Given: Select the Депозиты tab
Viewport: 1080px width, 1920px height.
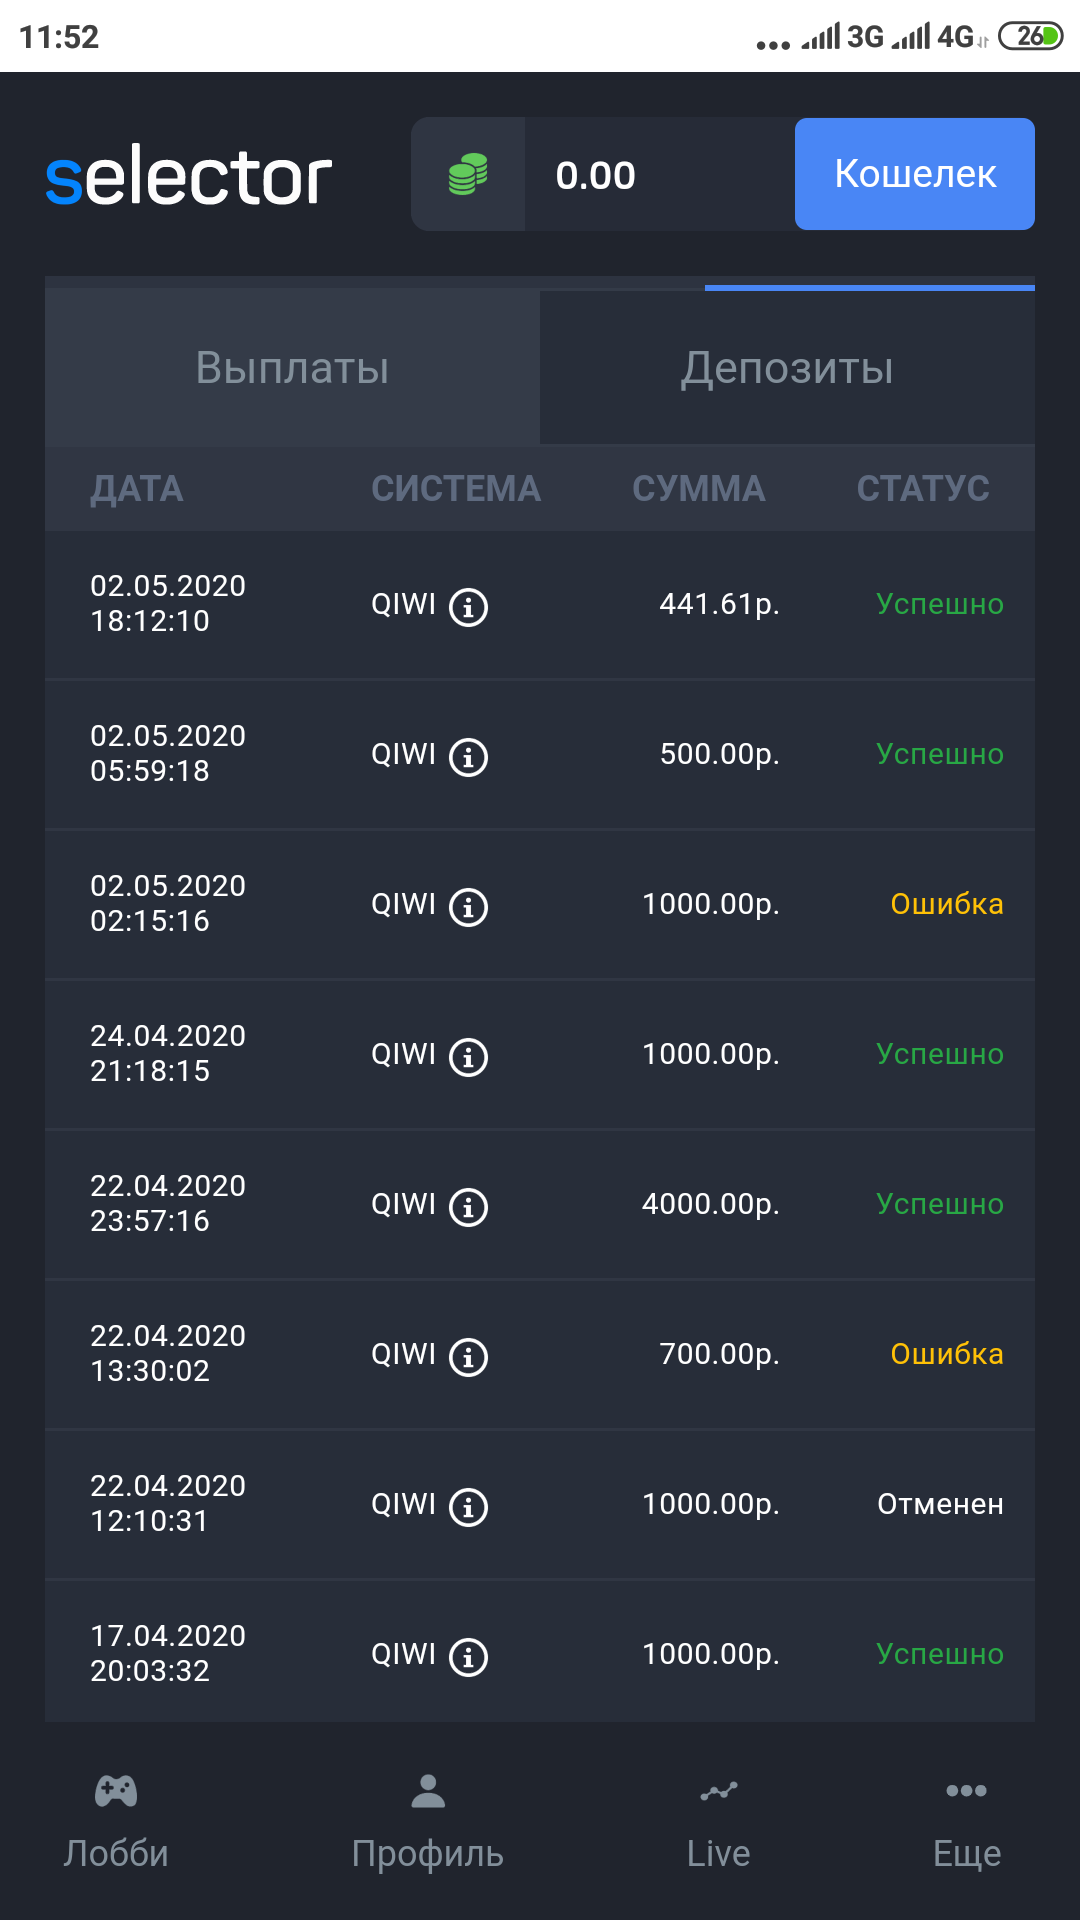Looking at the screenshot, I should click(787, 368).
